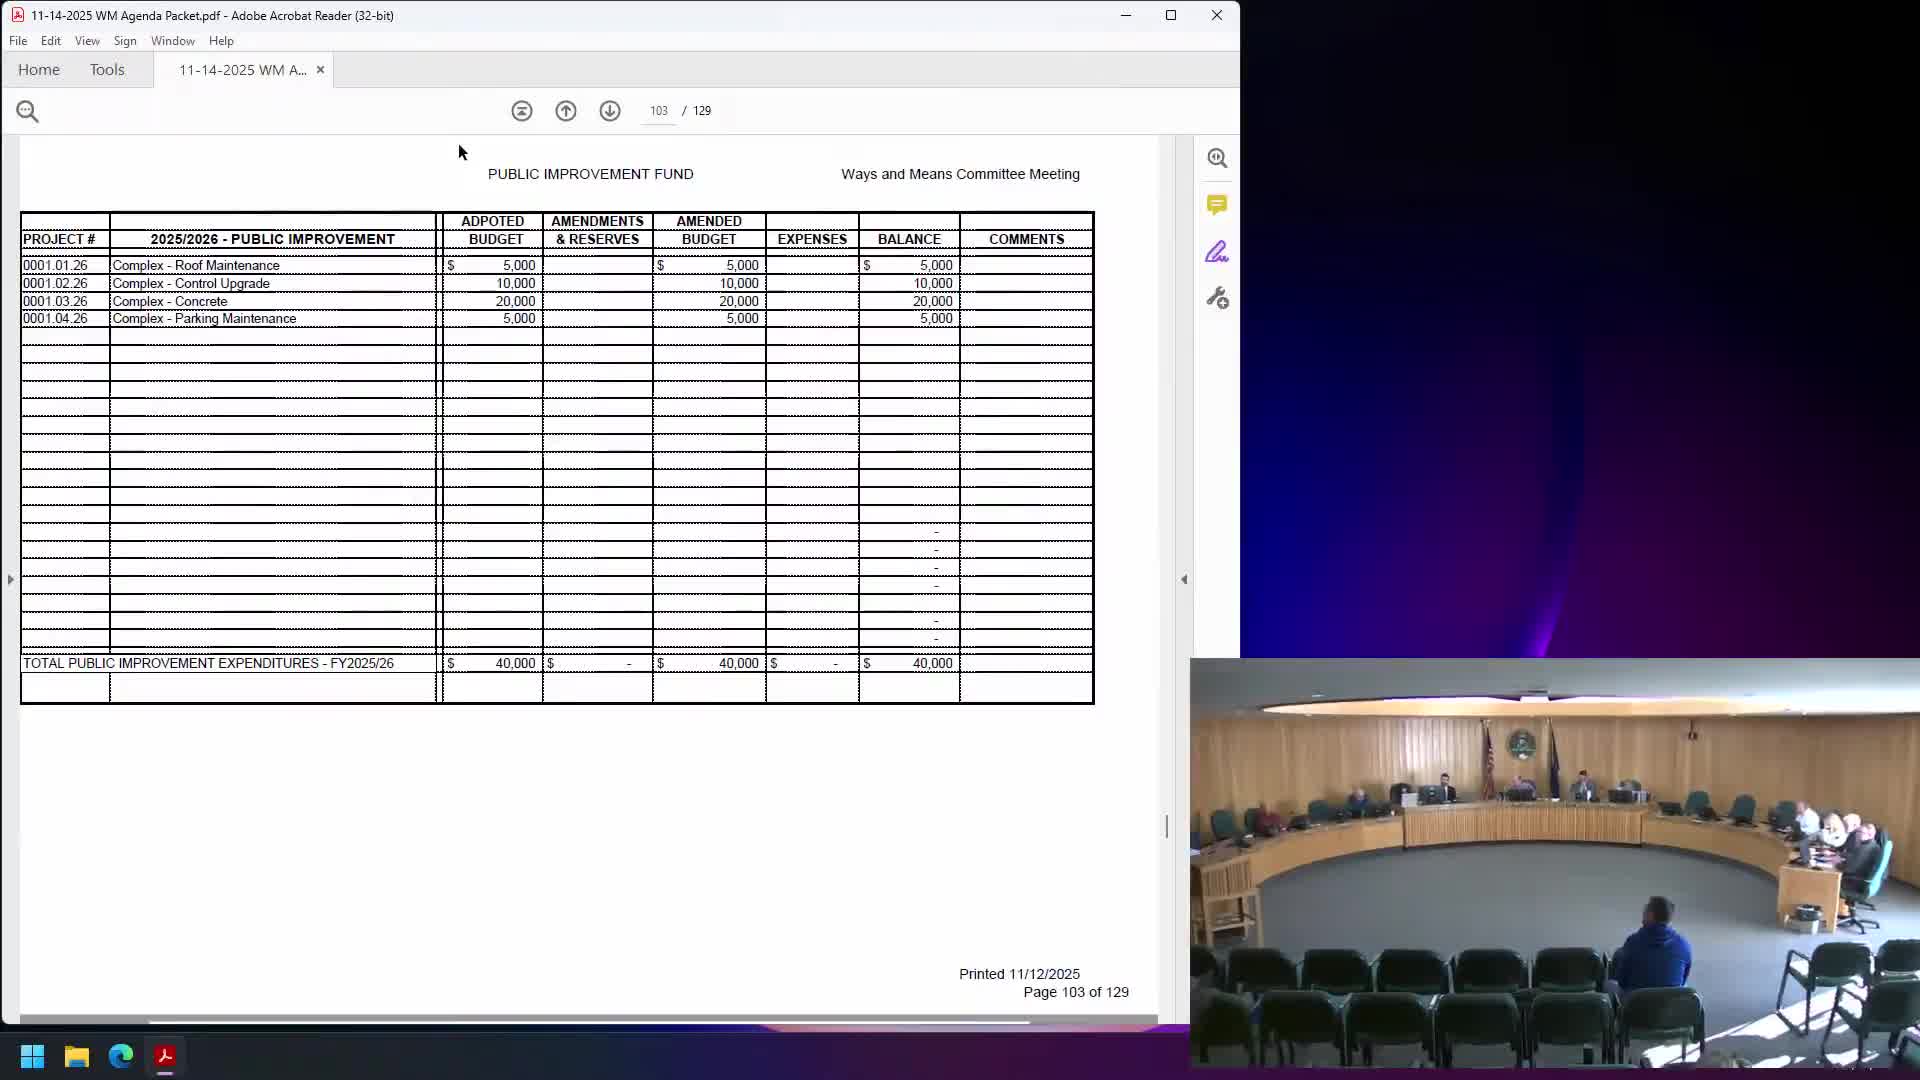Open the File menu
This screenshot has height=1080, width=1920.
coord(18,41)
